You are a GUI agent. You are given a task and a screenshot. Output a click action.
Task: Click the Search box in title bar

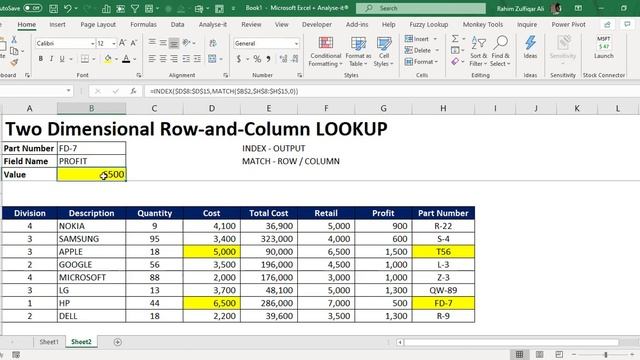(x=421, y=8)
